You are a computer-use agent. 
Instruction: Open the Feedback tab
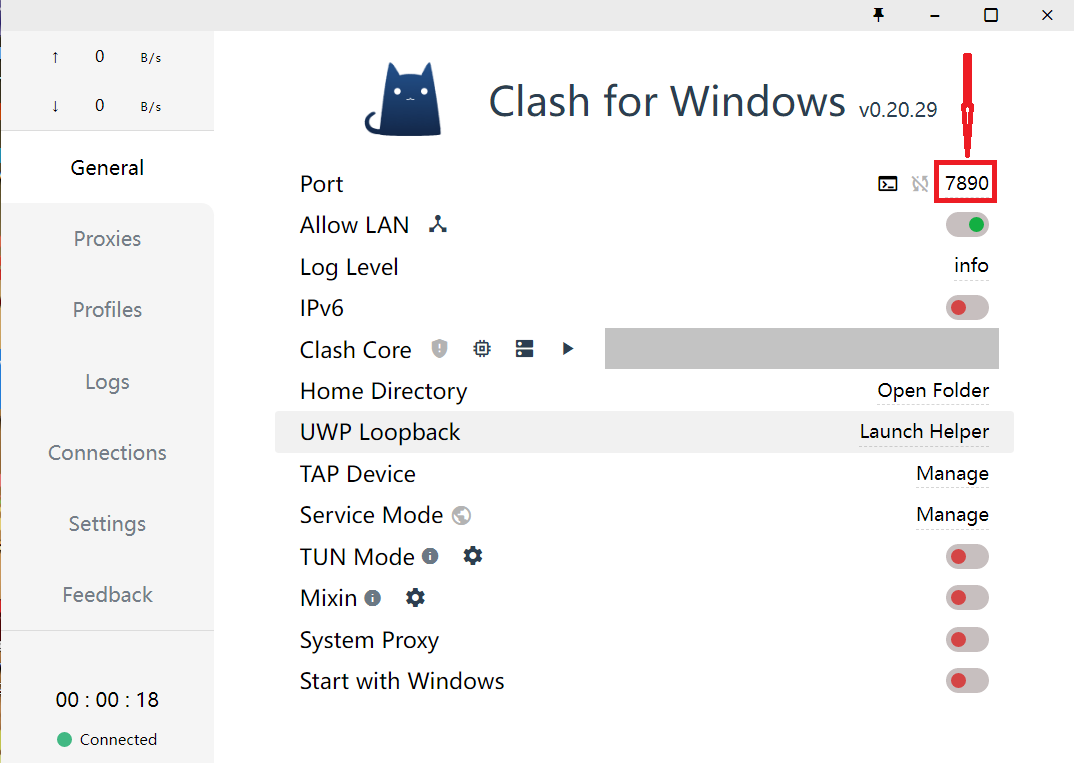(107, 594)
